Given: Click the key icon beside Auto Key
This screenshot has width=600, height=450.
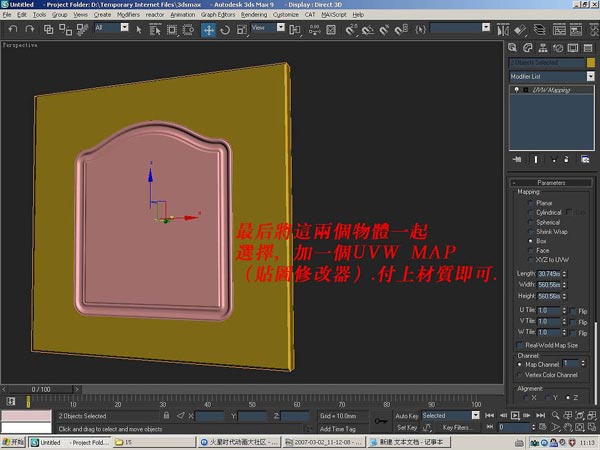Looking at the screenshot, I should tap(379, 420).
